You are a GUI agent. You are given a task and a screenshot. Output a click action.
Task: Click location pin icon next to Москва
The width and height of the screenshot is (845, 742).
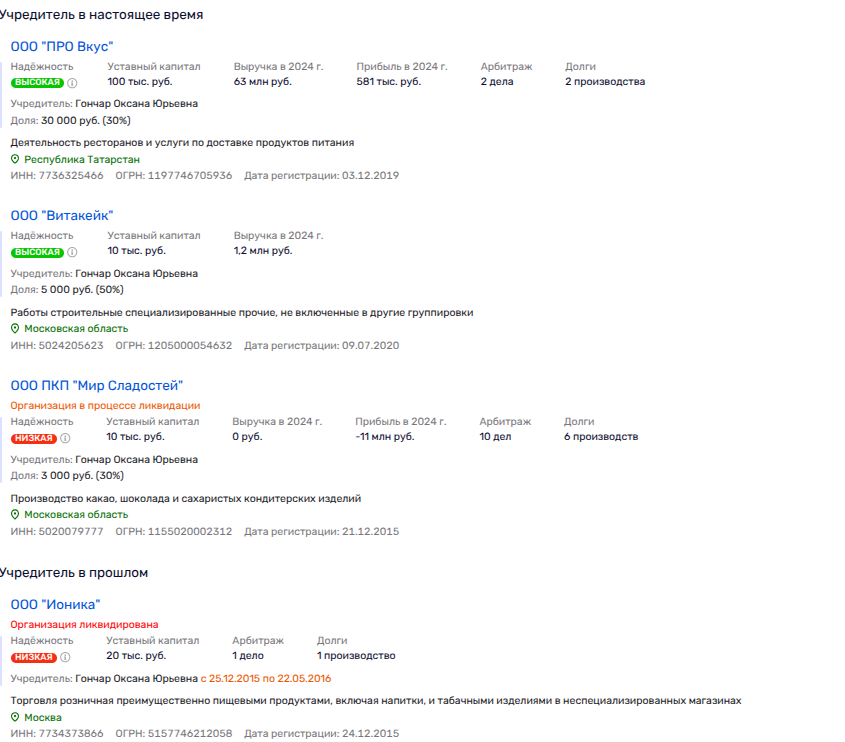pos(15,718)
